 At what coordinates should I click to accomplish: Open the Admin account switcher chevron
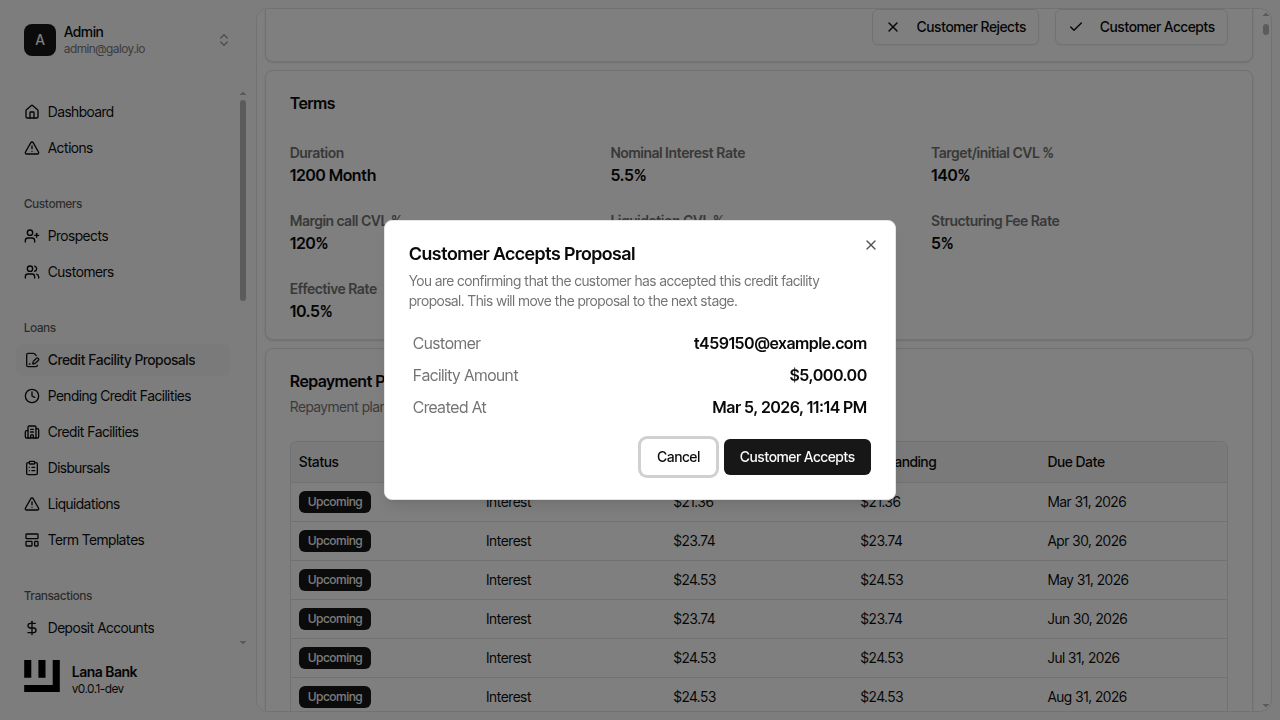[224, 40]
